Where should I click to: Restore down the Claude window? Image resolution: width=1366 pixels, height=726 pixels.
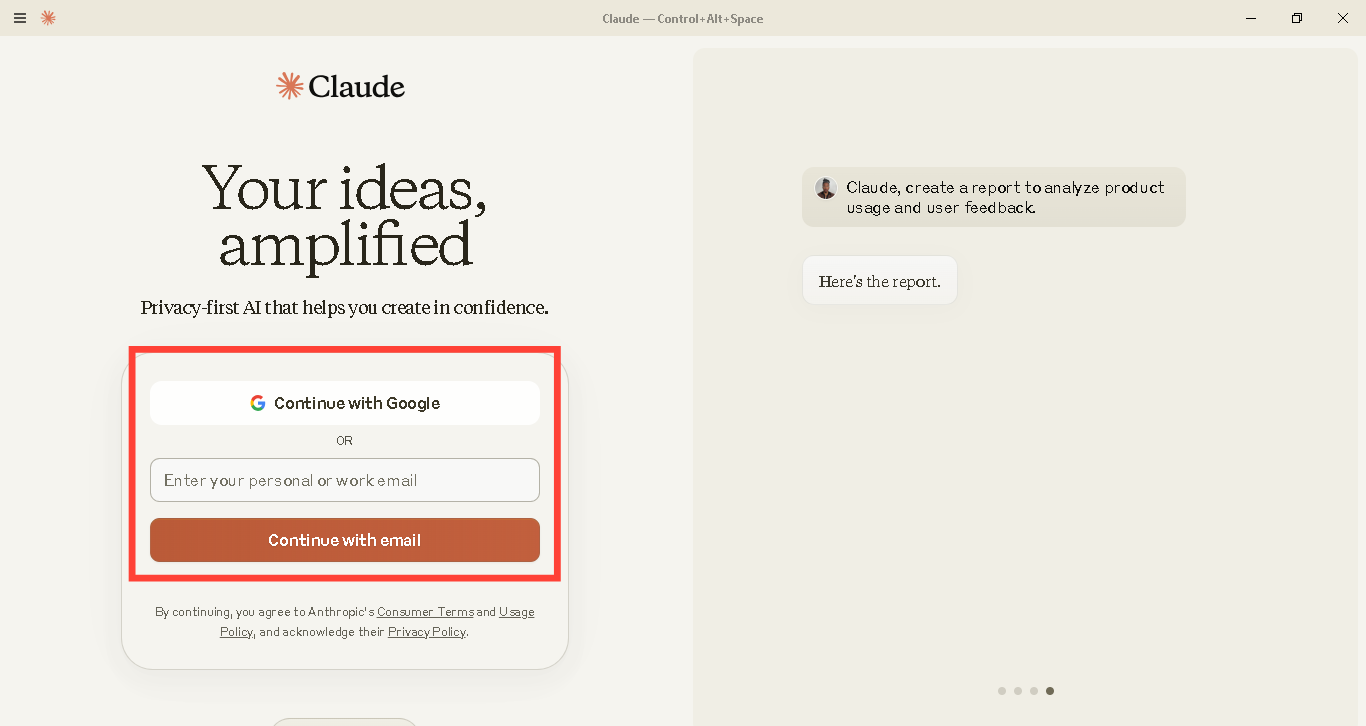1296,18
